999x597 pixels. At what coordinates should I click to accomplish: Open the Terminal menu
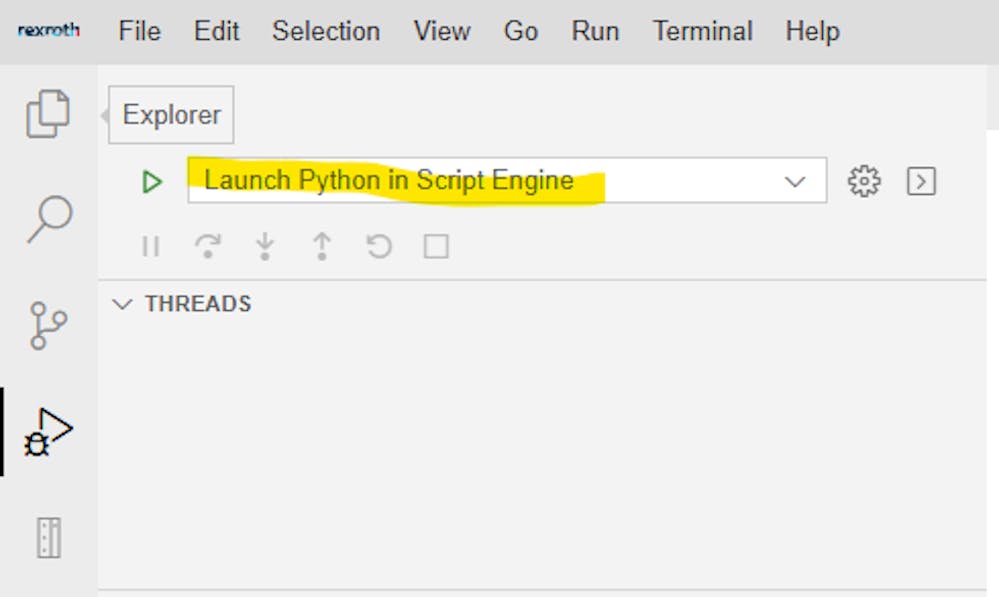702,31
